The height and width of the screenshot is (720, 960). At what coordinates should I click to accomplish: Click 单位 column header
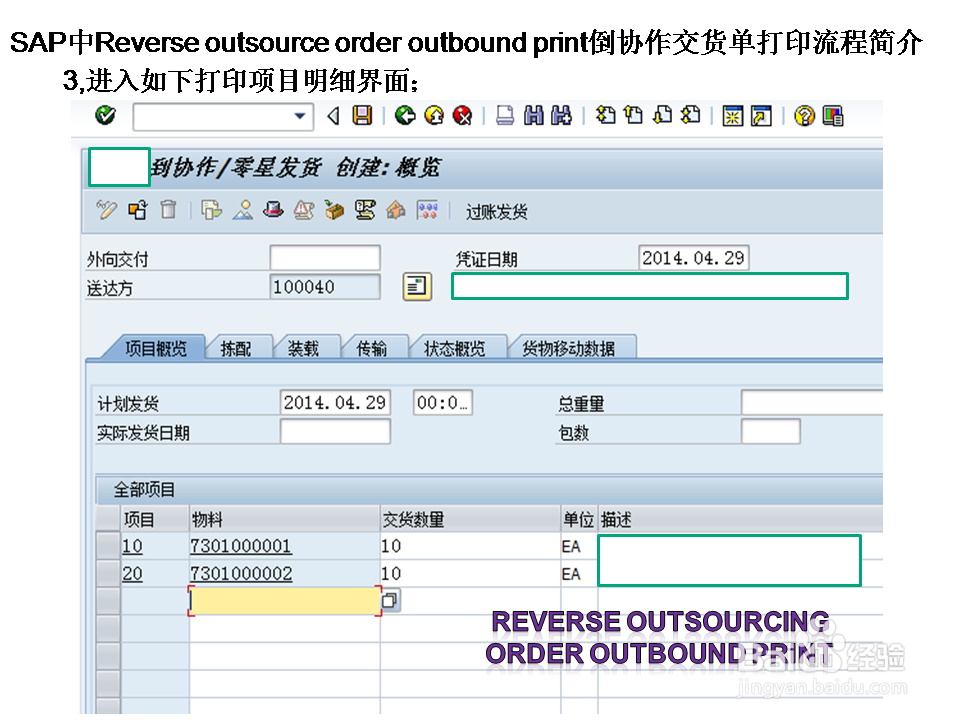coord(579,519)
